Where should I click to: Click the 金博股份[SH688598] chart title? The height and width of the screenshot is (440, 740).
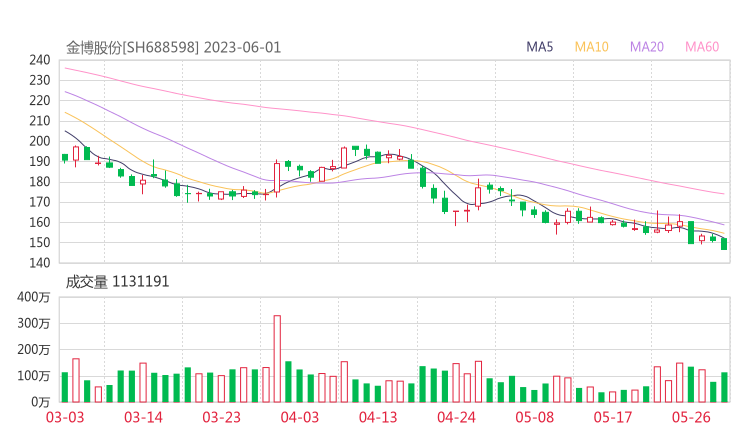(133, 47)
